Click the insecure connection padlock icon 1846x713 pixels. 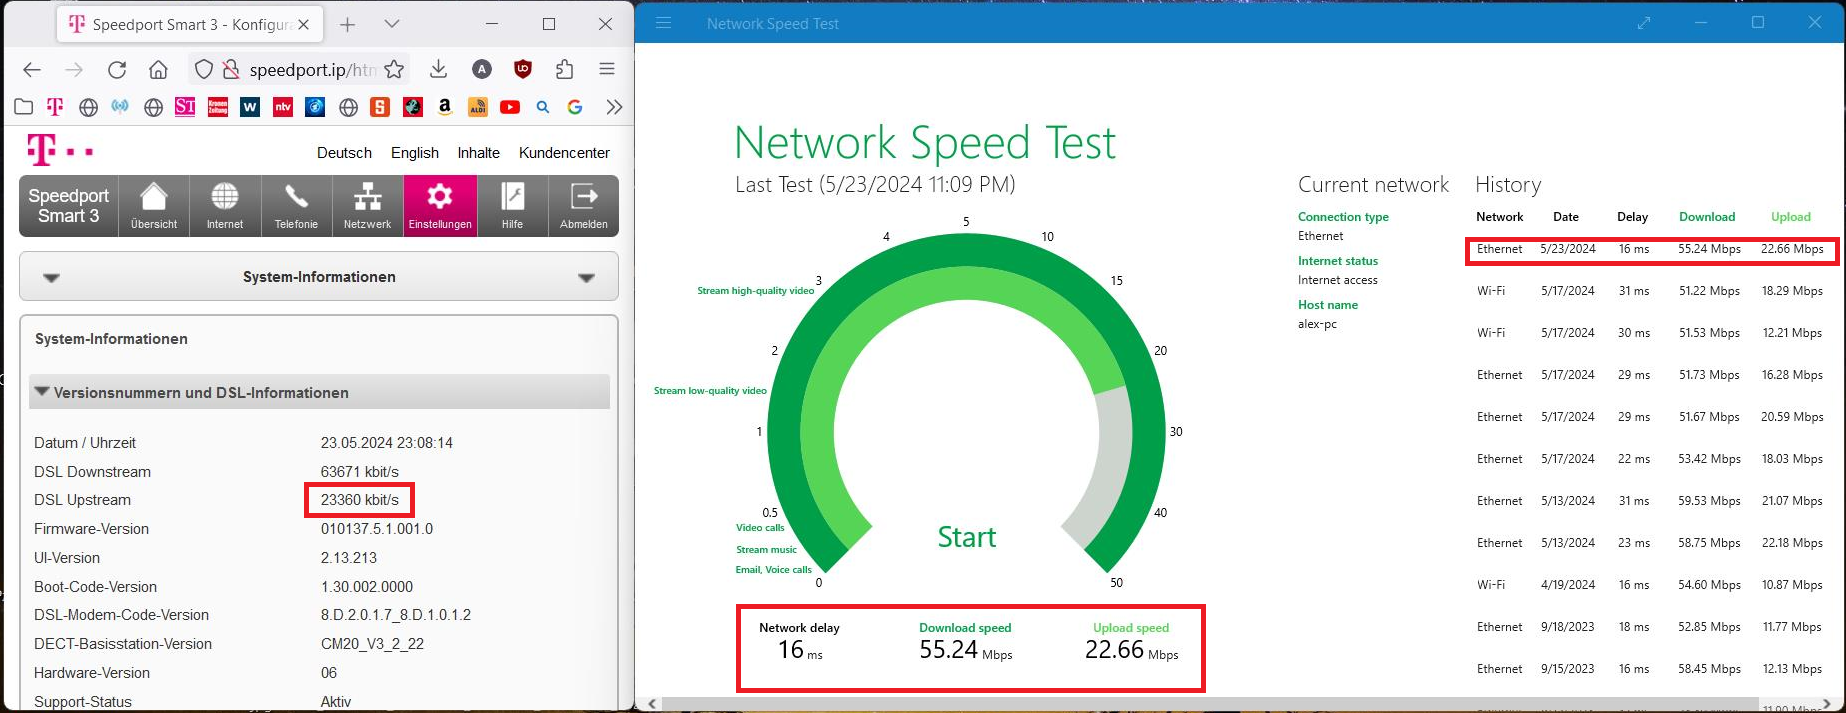tap(231, 69)
